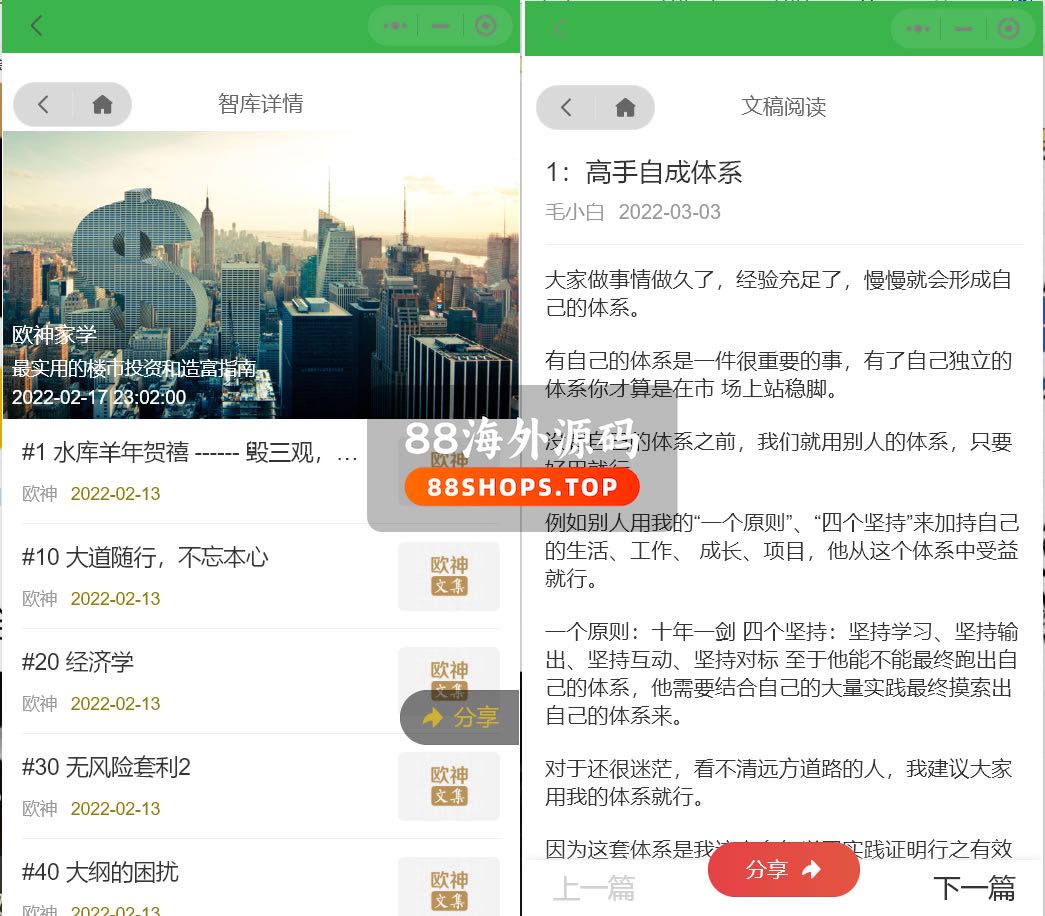The width and height of the screenshot is (1045, 916).
Task: Open more options dots in left capsule
Action: click(x=395, y=27)
